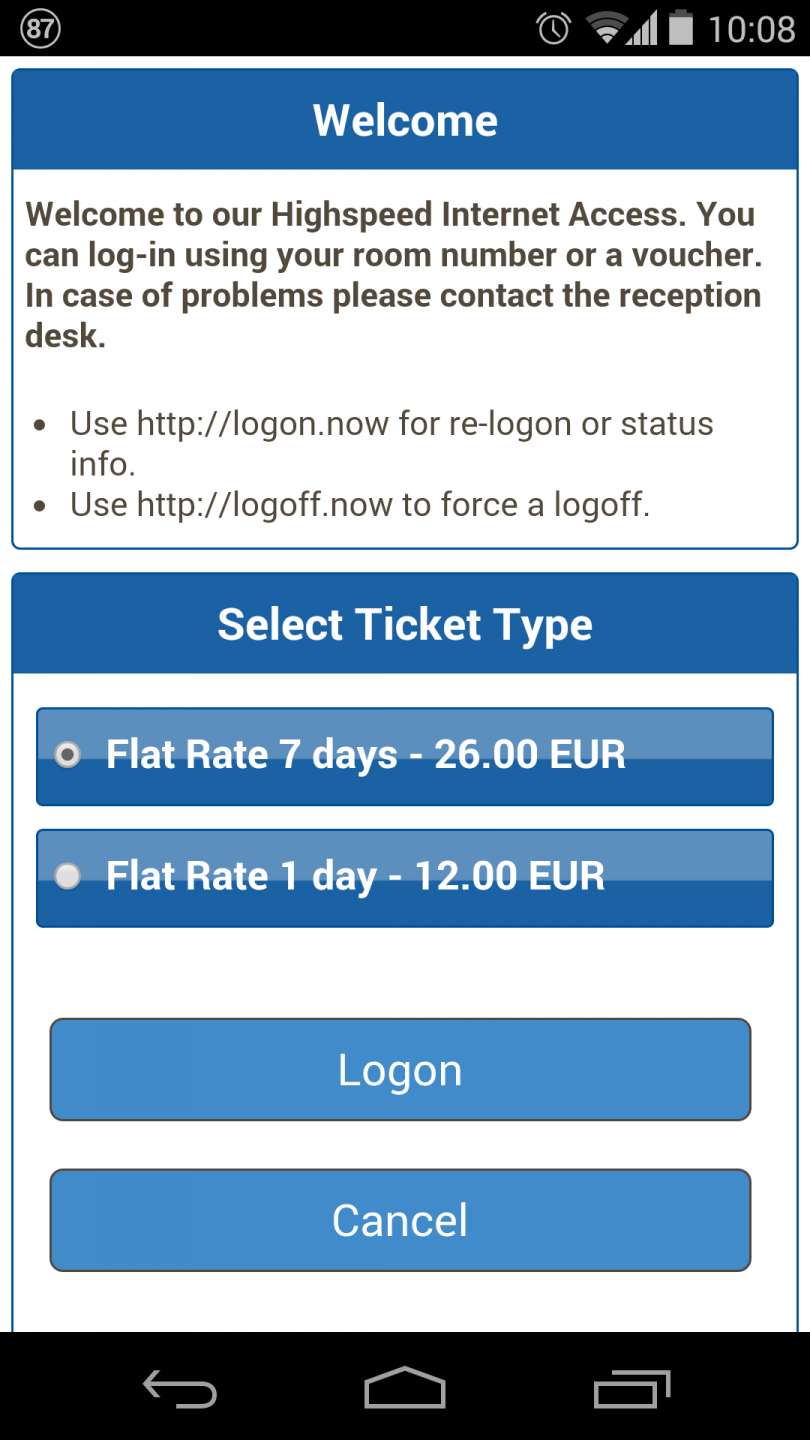Screen dimensions: 810x1440
Task: Click the Logon button
Action: click(400, 1070)
